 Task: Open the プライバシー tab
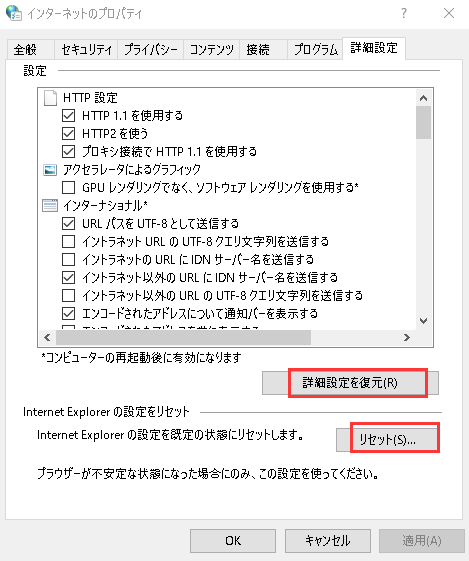point(151,49)
